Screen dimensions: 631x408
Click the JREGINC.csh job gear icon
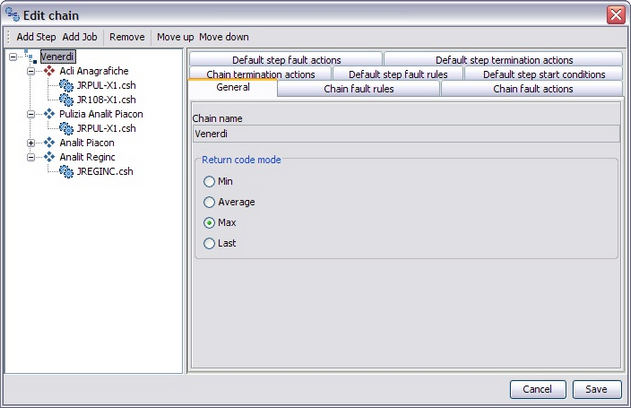[x=66, y=171]
